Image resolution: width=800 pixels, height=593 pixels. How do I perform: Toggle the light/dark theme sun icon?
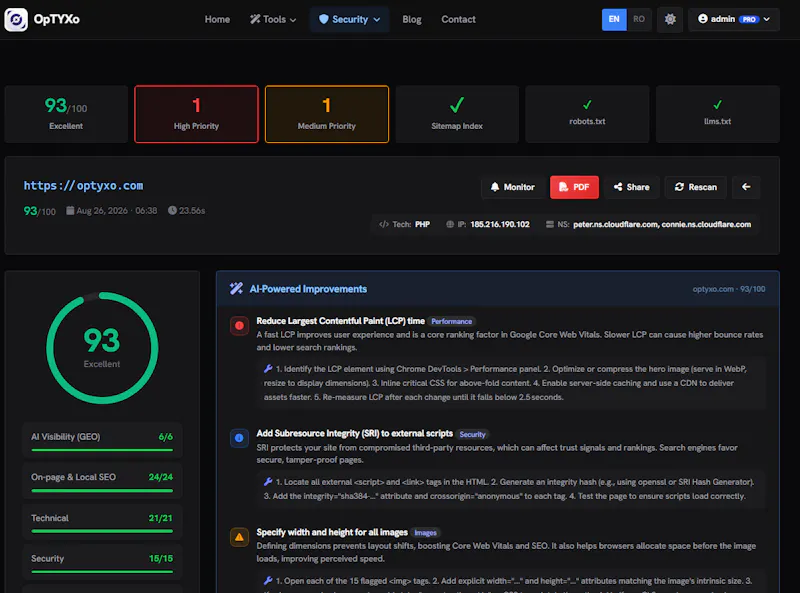click(670, 19)
